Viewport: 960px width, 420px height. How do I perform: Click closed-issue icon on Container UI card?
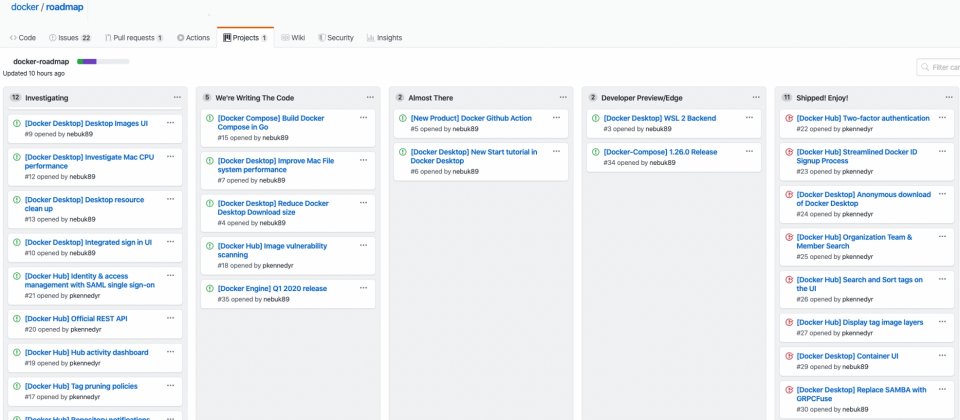point(789,356)
